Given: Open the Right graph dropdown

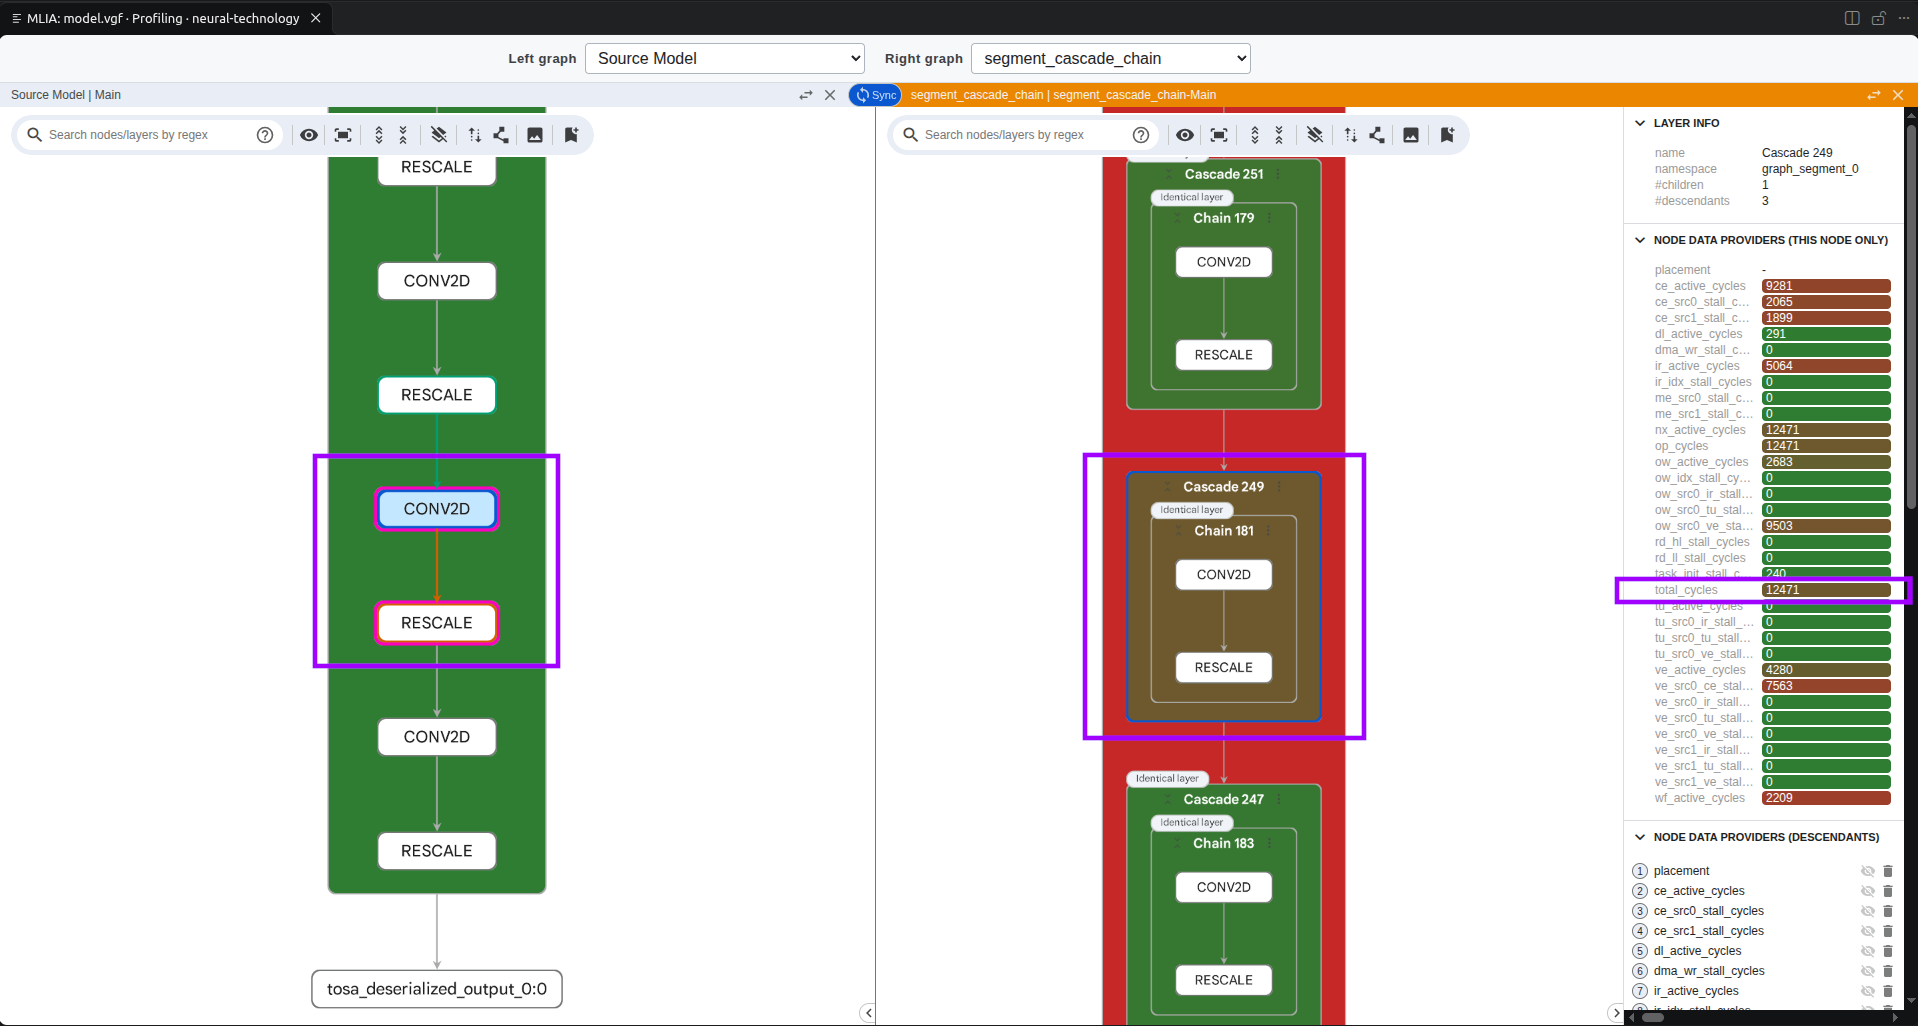Looking at the screenshot, I should 1111,58.
